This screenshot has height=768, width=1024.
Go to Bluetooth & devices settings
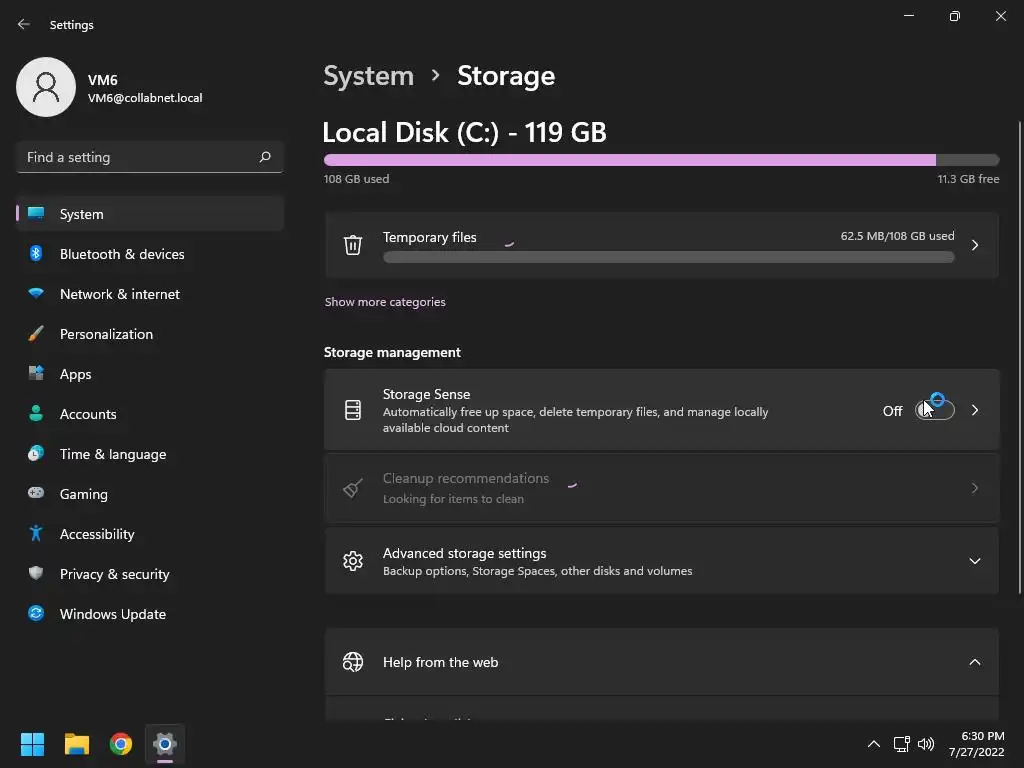[x=121, y=254]
